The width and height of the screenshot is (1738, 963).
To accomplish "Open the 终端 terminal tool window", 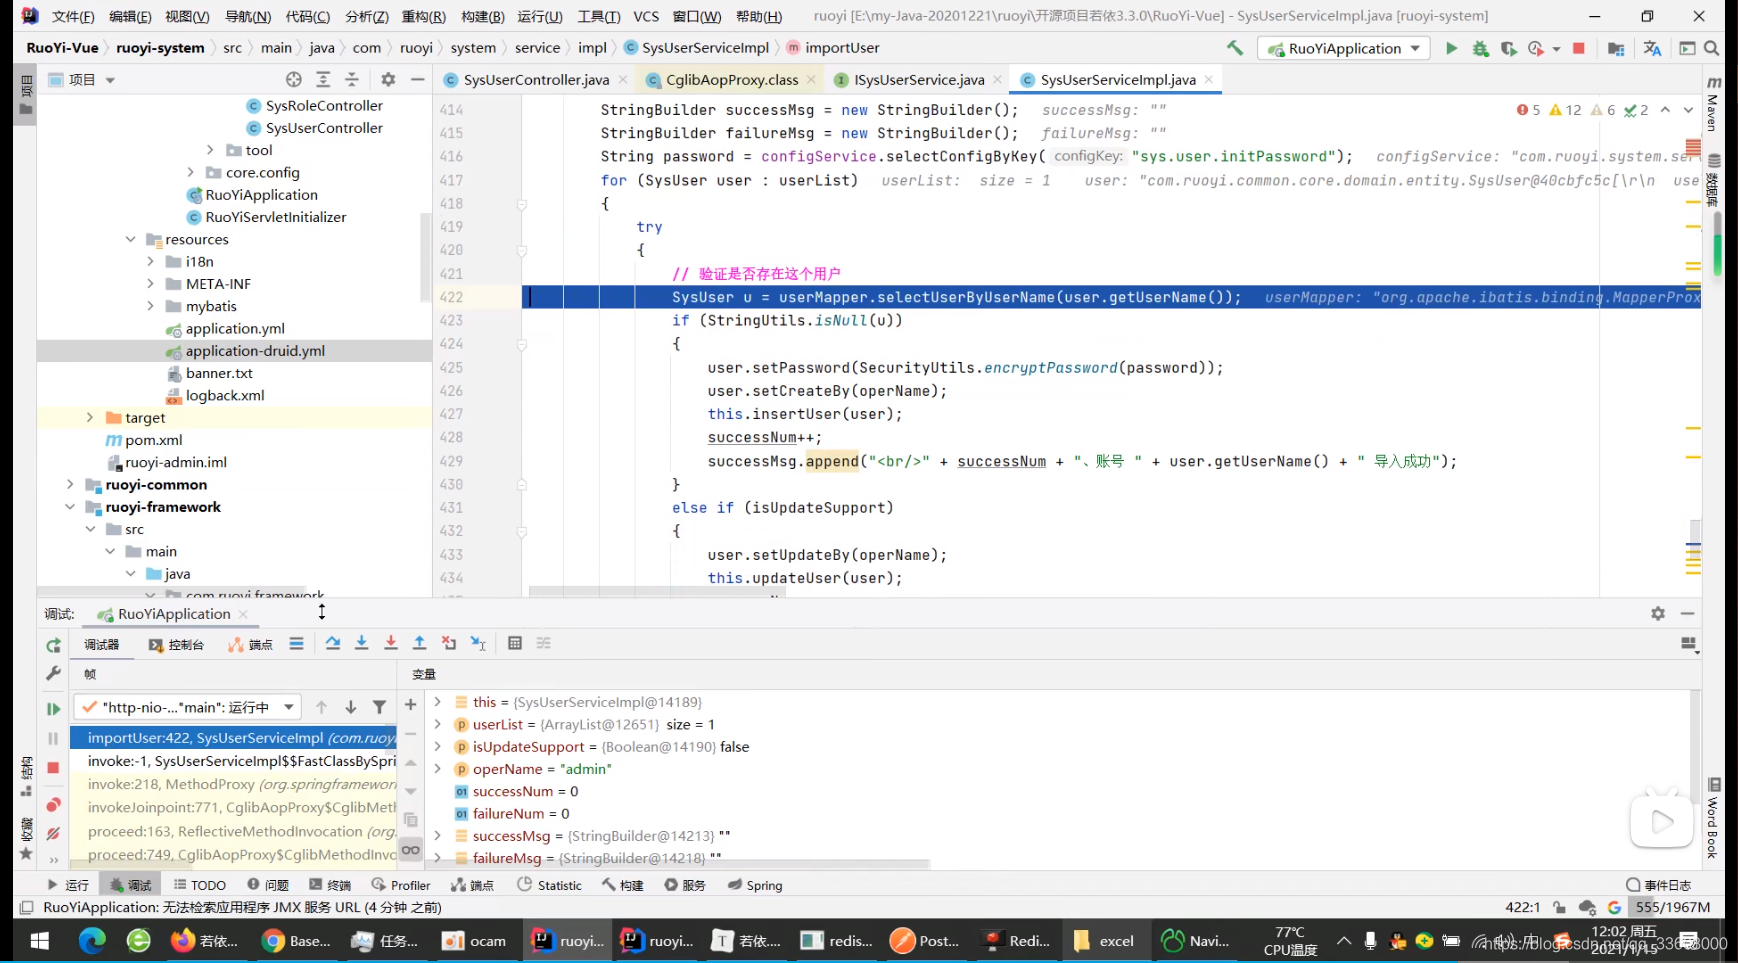I will click(330, 885).
